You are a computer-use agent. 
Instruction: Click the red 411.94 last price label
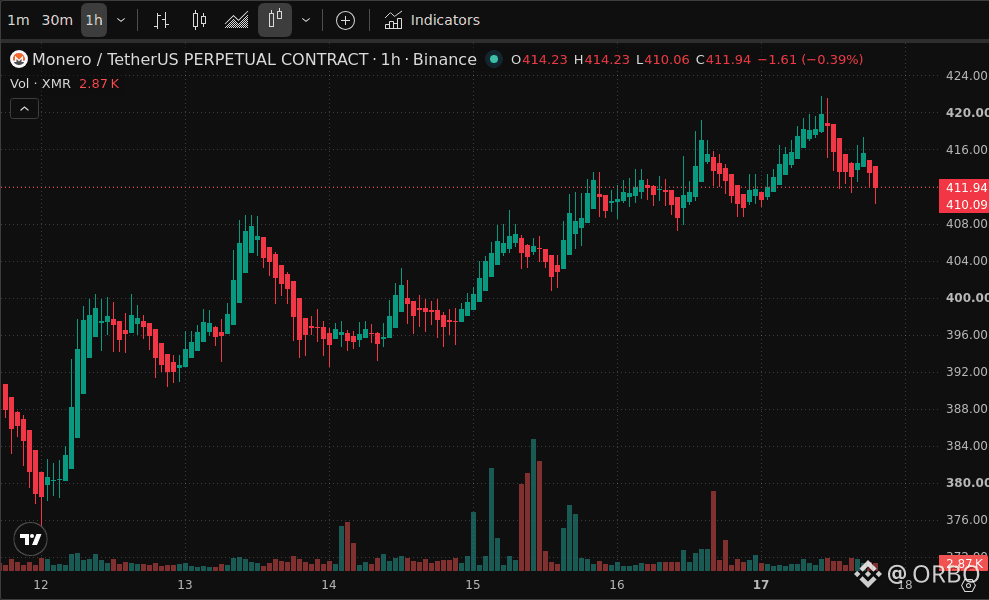click(x=964, y=187)
